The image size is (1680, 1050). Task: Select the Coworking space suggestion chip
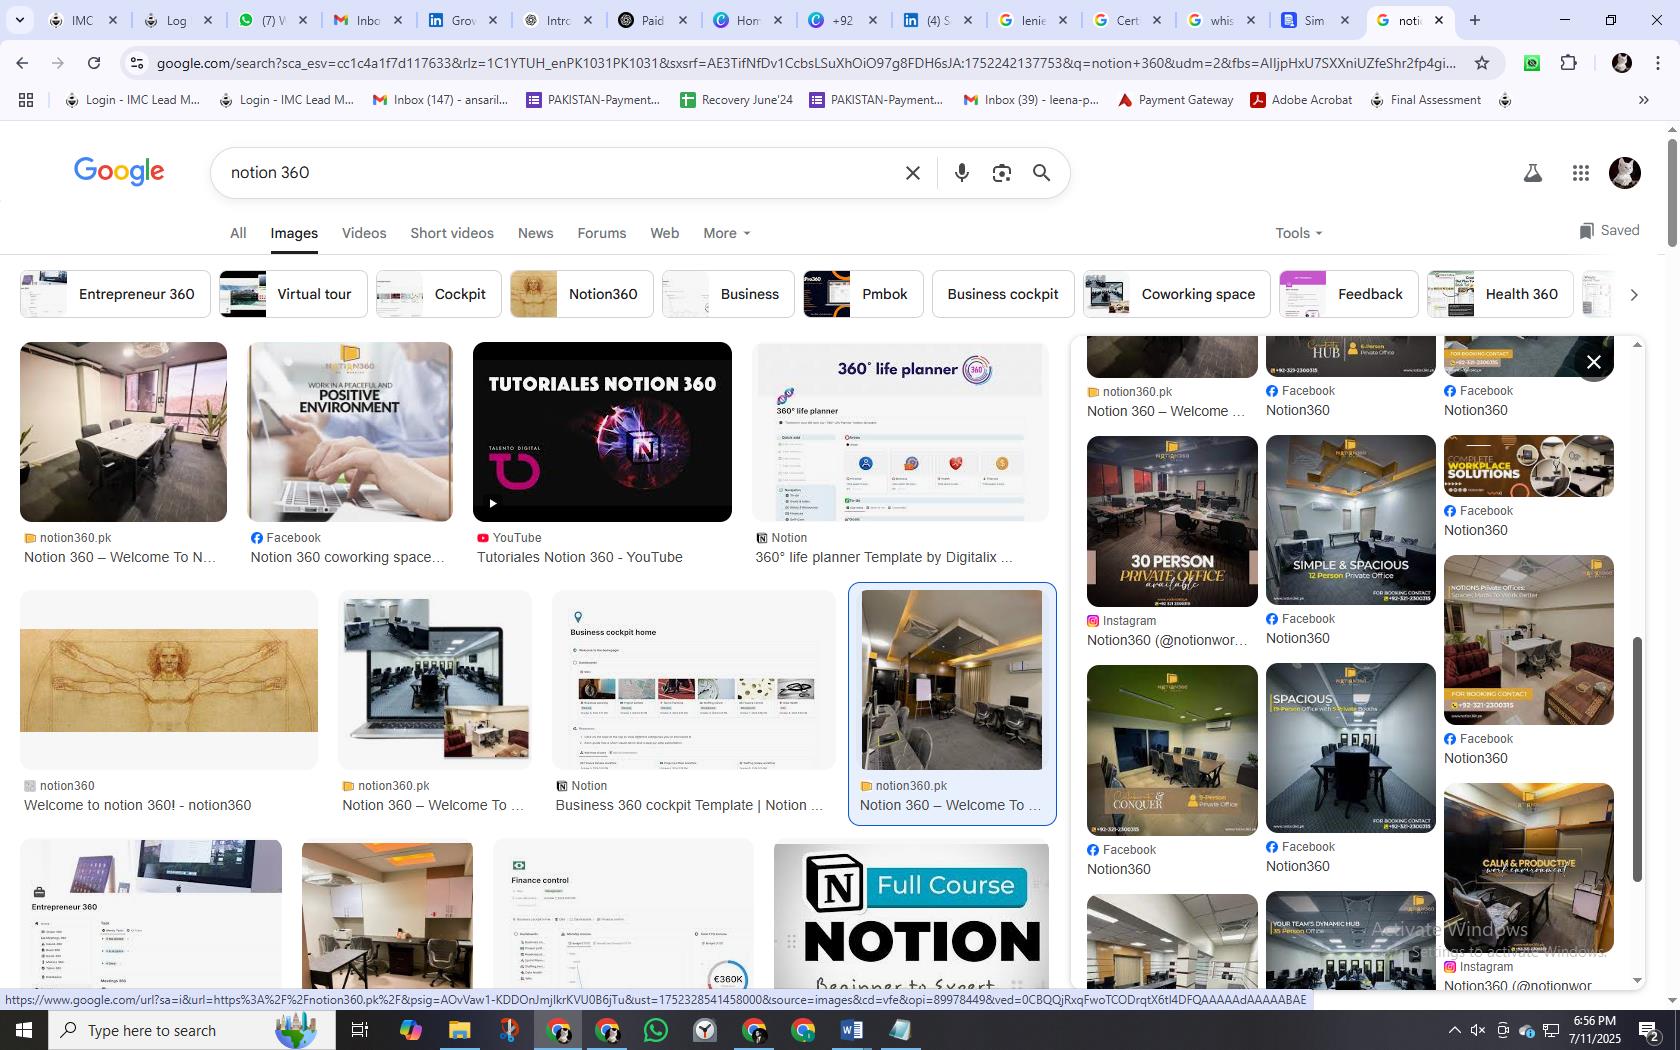[x=1176, y=294]
